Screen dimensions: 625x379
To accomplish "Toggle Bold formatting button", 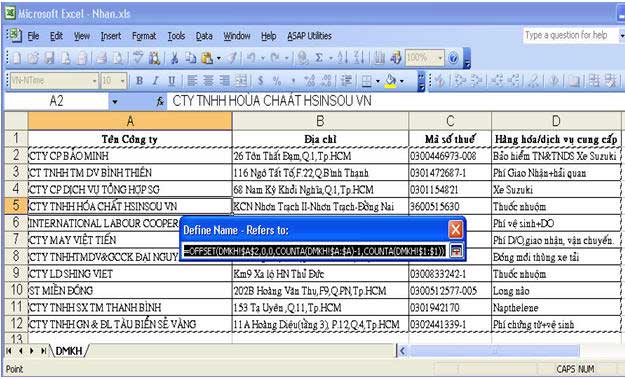I will point(139,81).
